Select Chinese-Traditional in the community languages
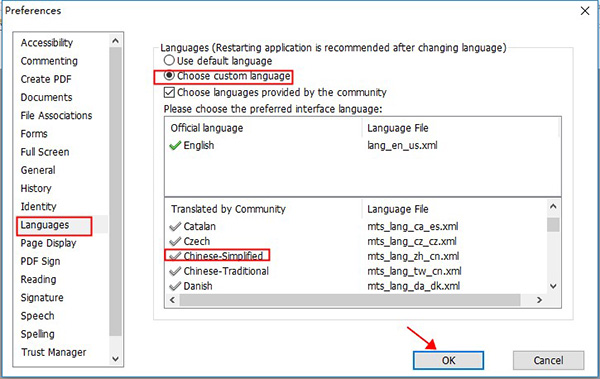The height and width of the screenshot is (379, 600). click(x=226, y=271)
